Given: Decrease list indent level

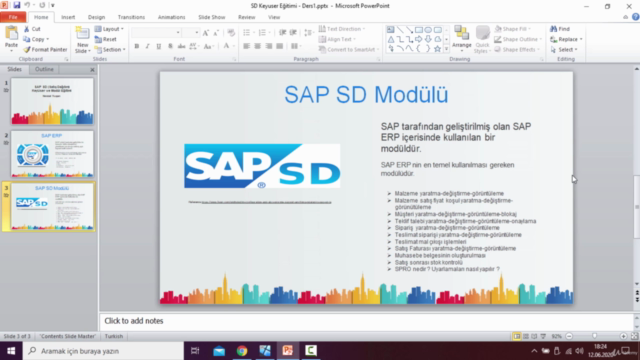Looking at the screenshot, I should pos(282,33).
